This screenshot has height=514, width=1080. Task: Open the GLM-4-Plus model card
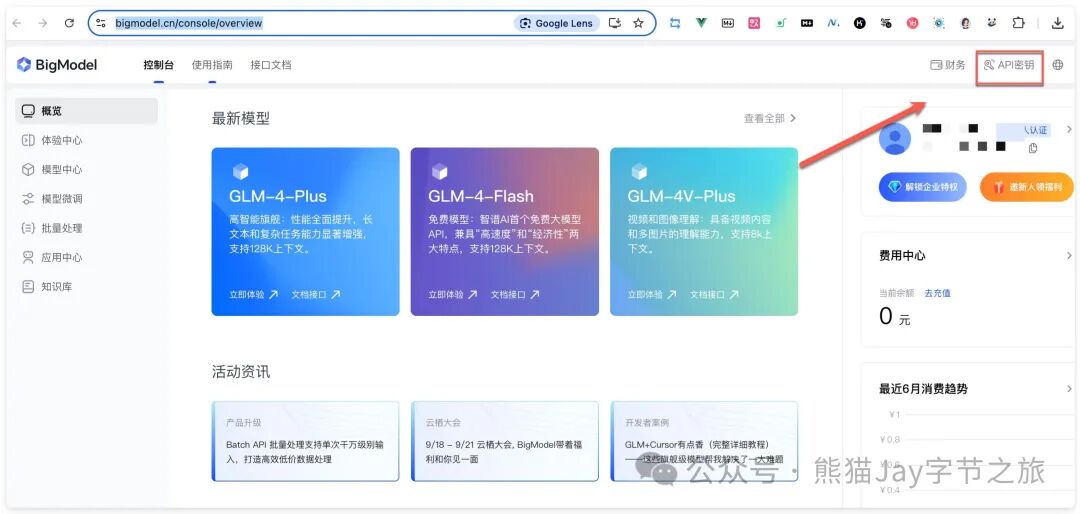click(x=305, y=232)
